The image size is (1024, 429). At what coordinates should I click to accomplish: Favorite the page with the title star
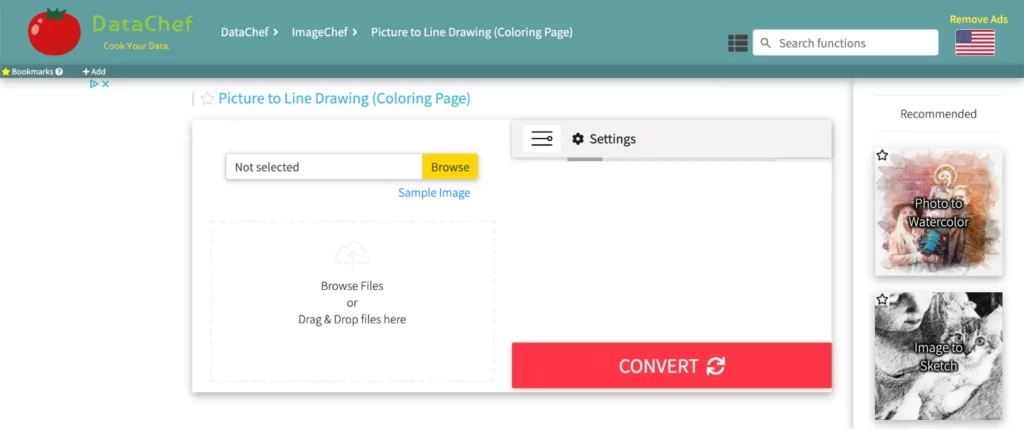pos(207,99)
